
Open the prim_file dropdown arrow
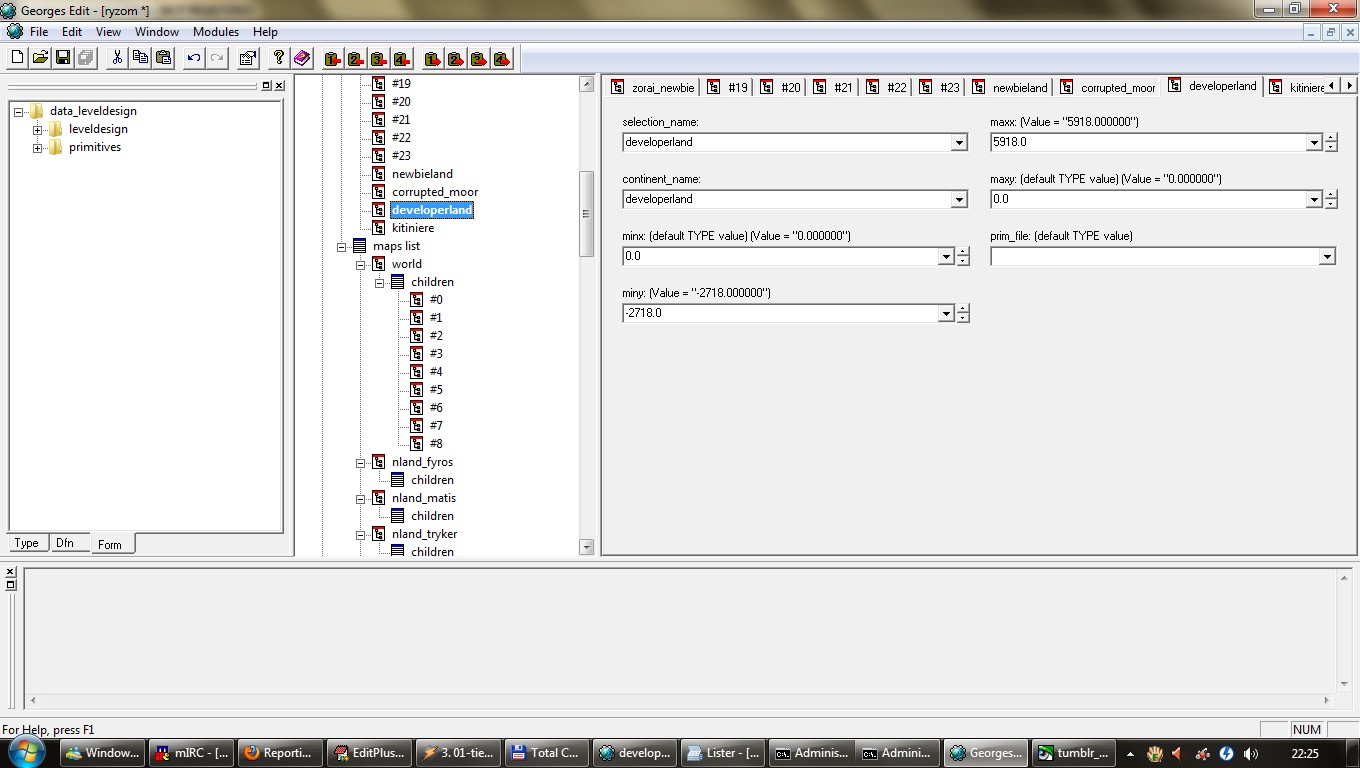[1327, 257]
